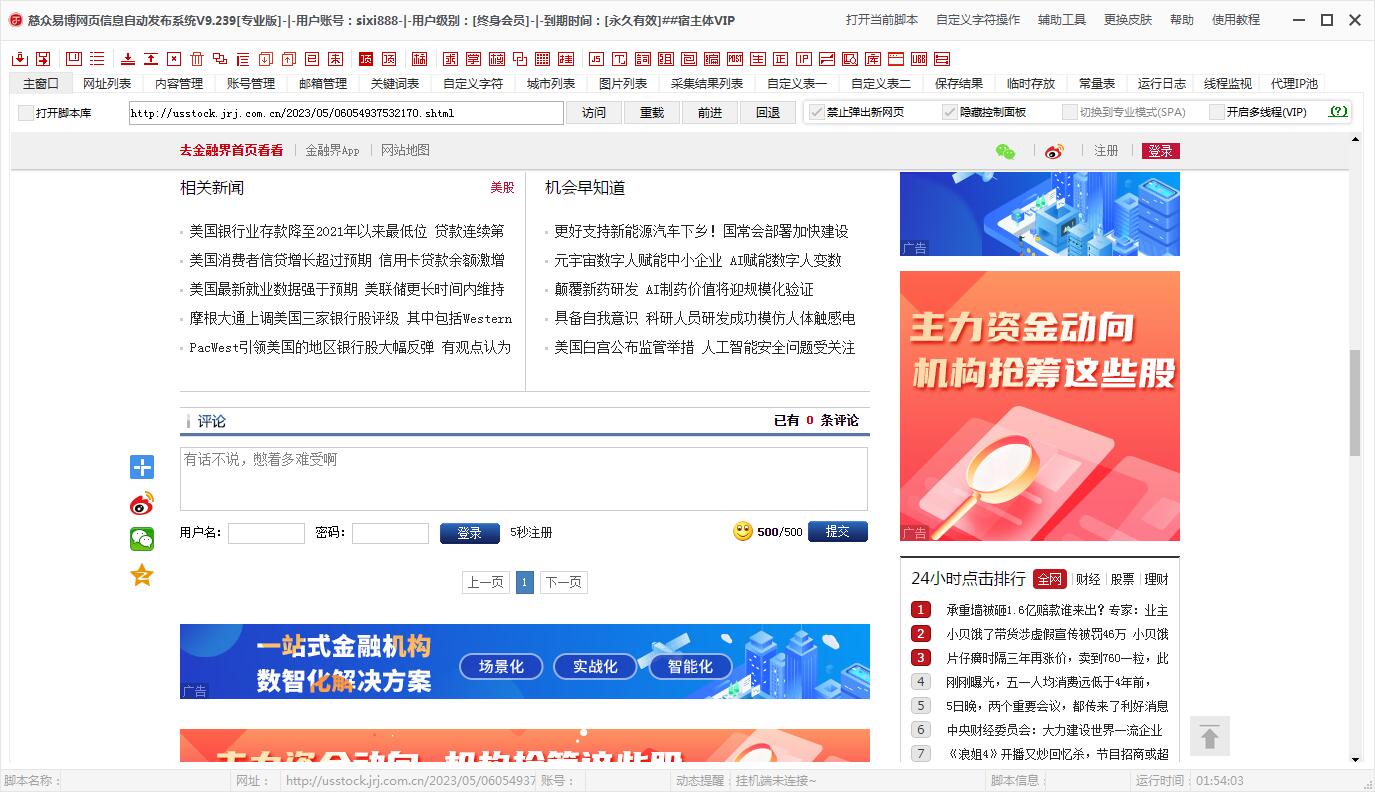Switch to the 关键词表 tab
The height and width of the screenshot is (792, 1375).
[x=395, y=84]
